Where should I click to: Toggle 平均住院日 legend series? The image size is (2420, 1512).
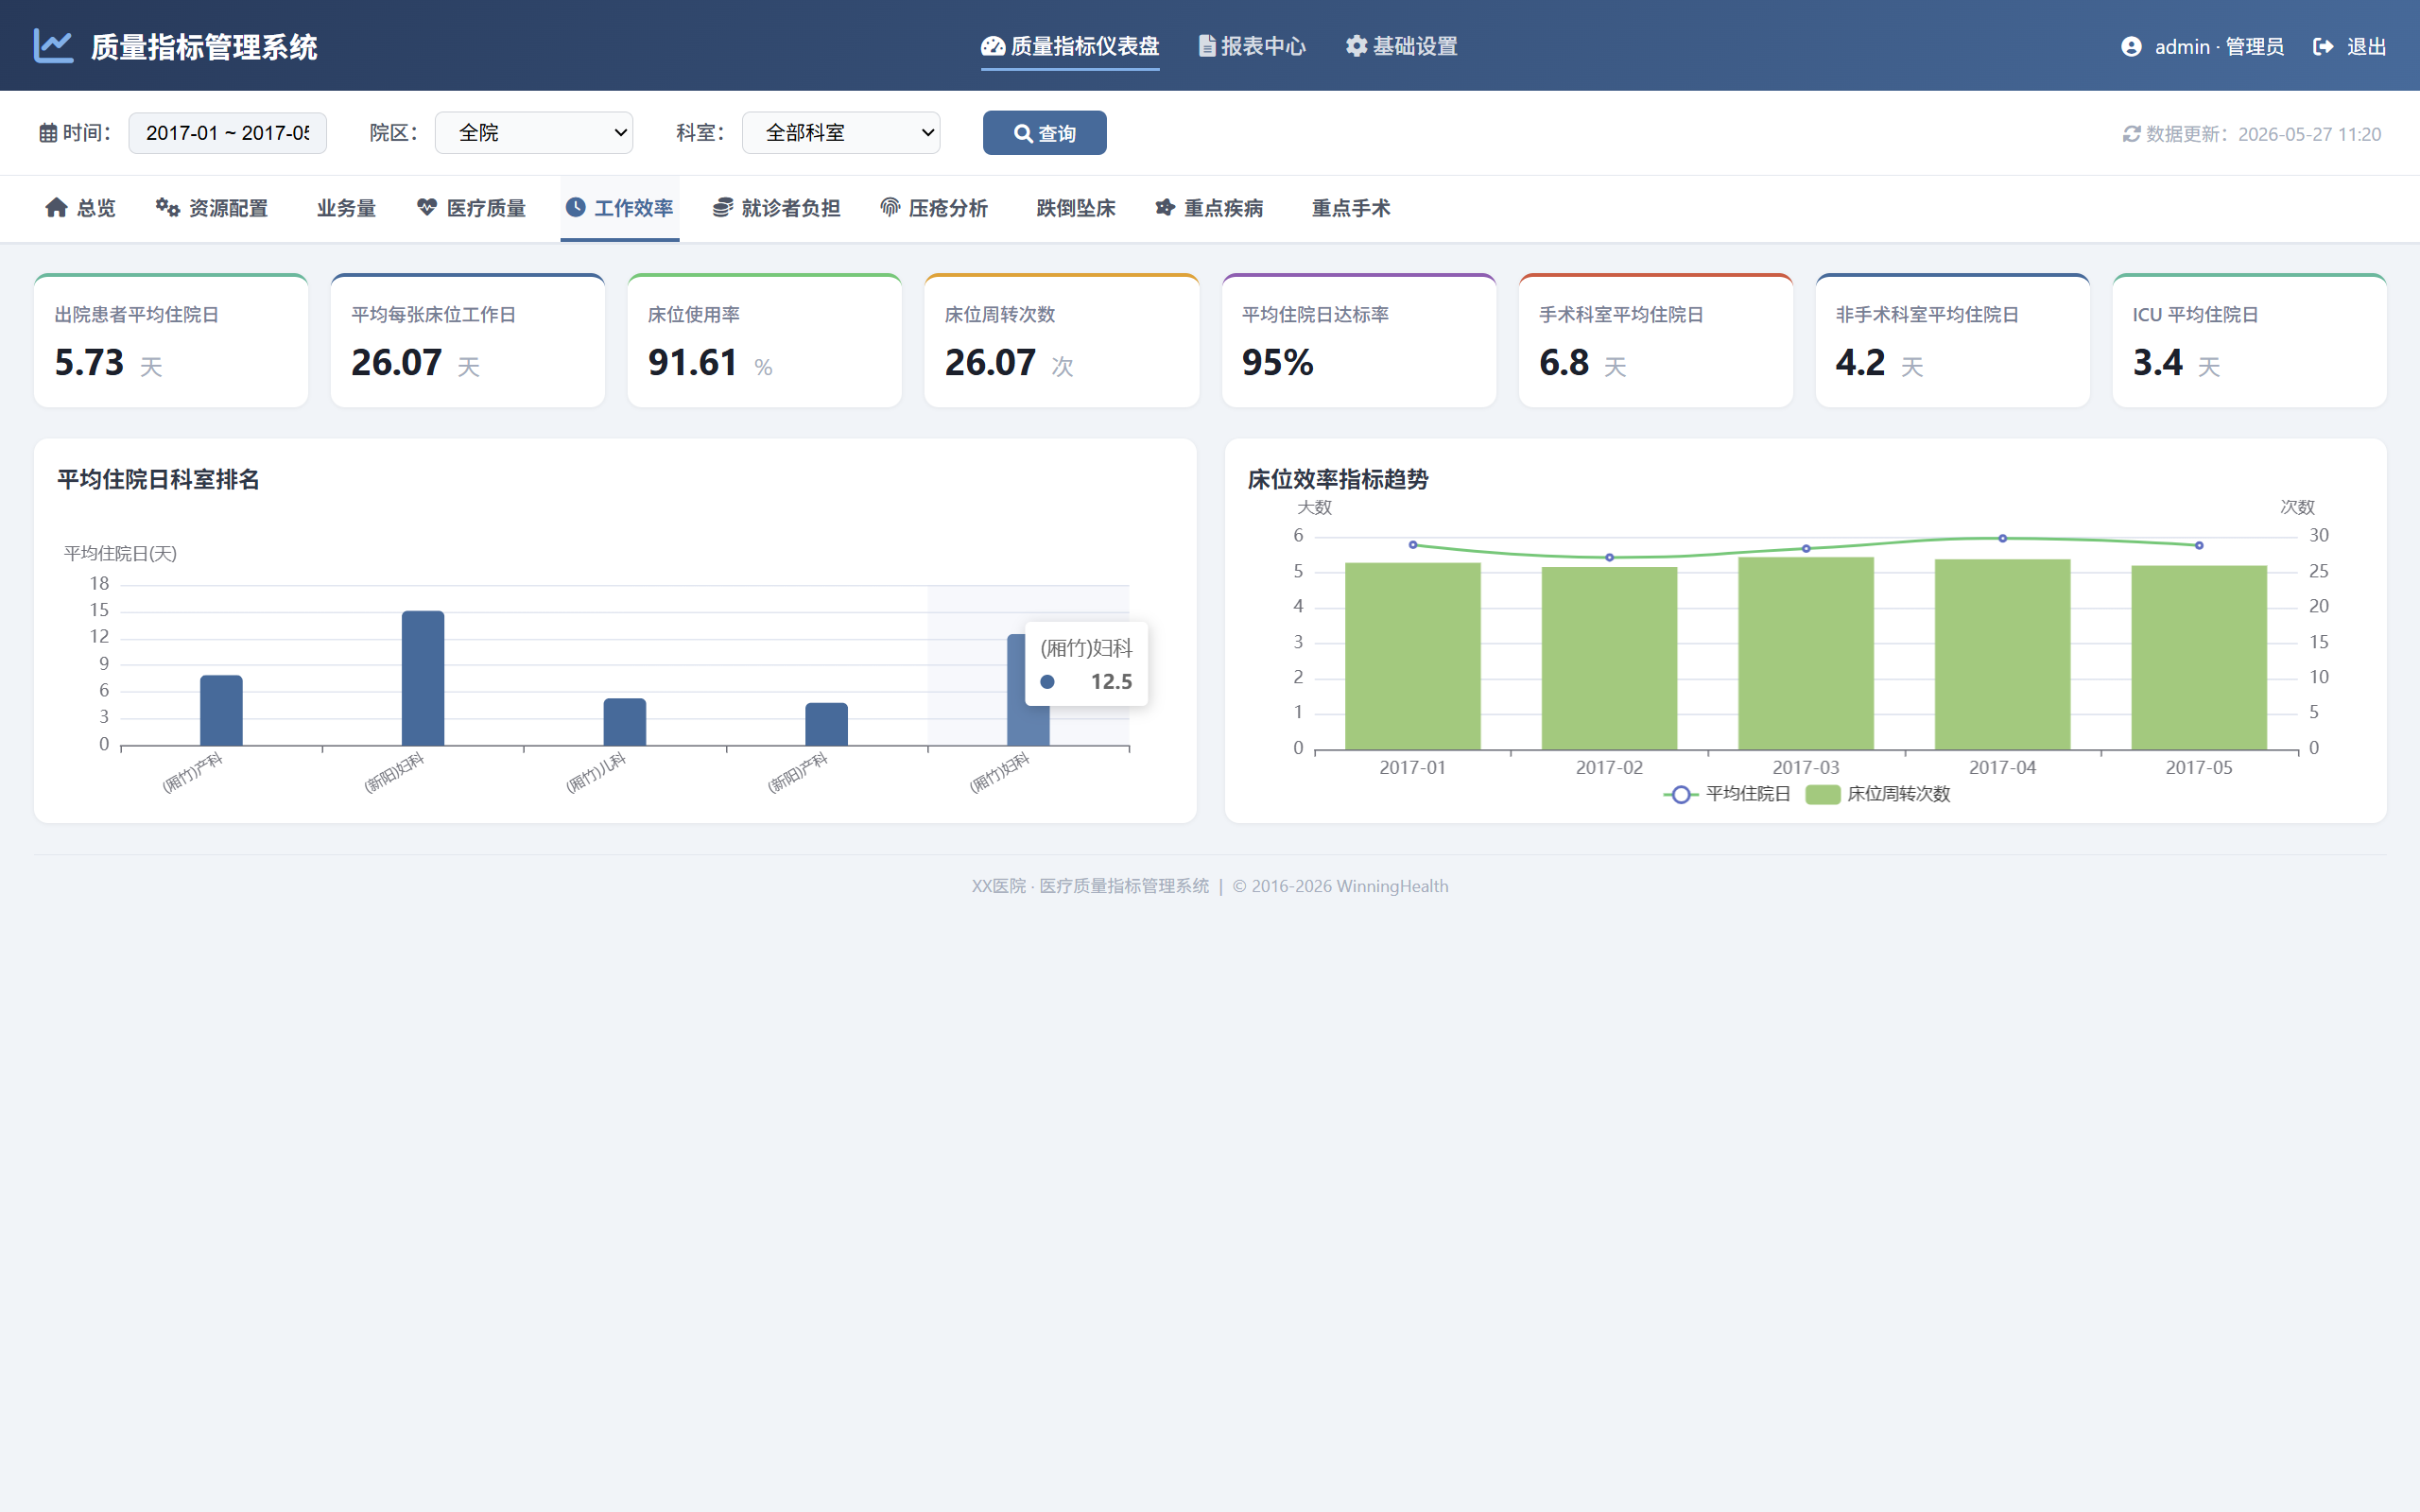pyautogui.click(x=1727, y=794)
